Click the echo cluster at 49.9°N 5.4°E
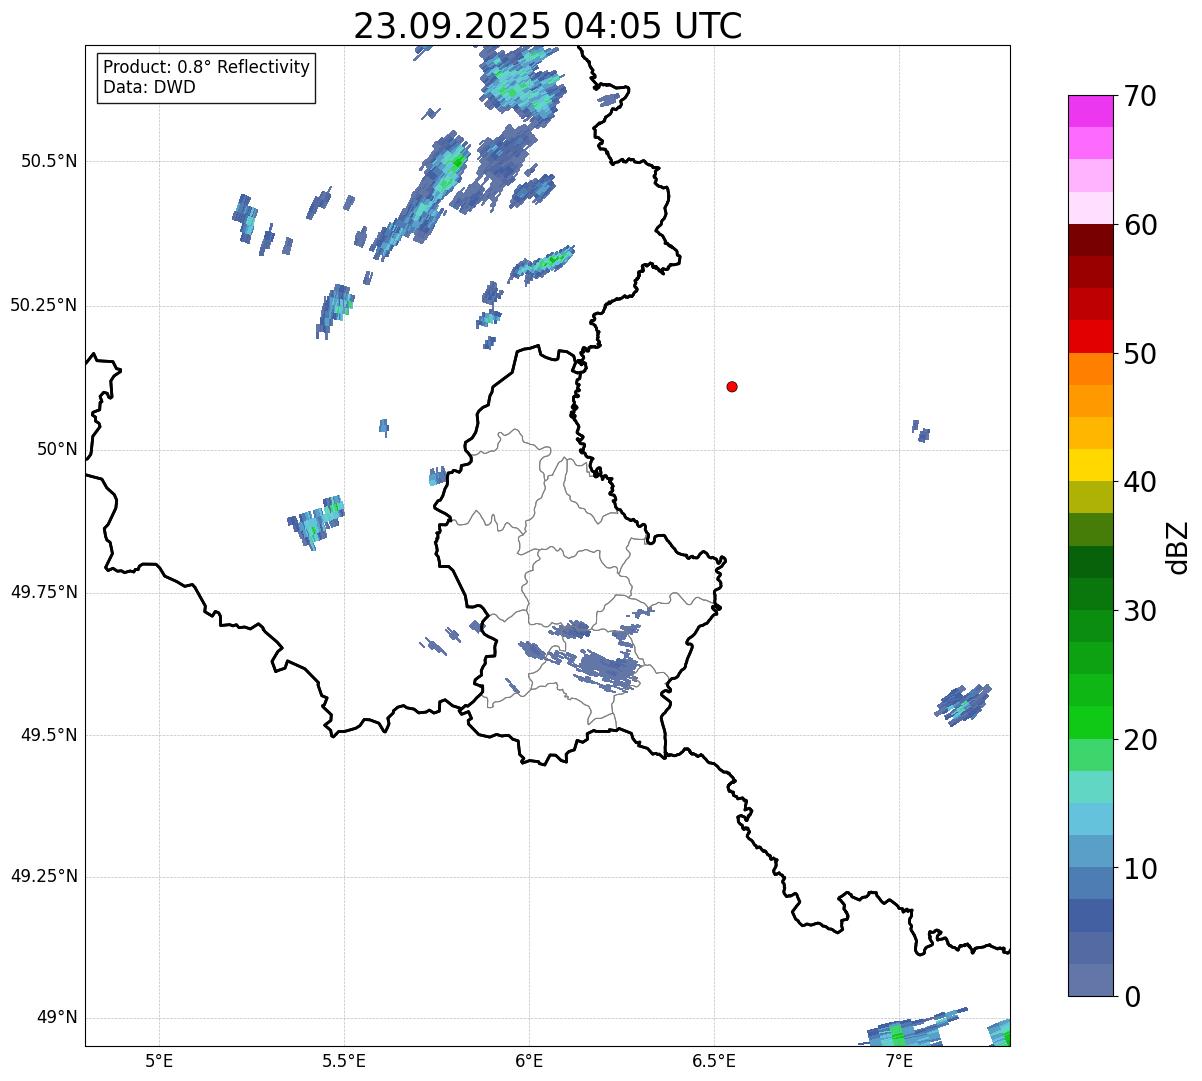 pos(316,521)
